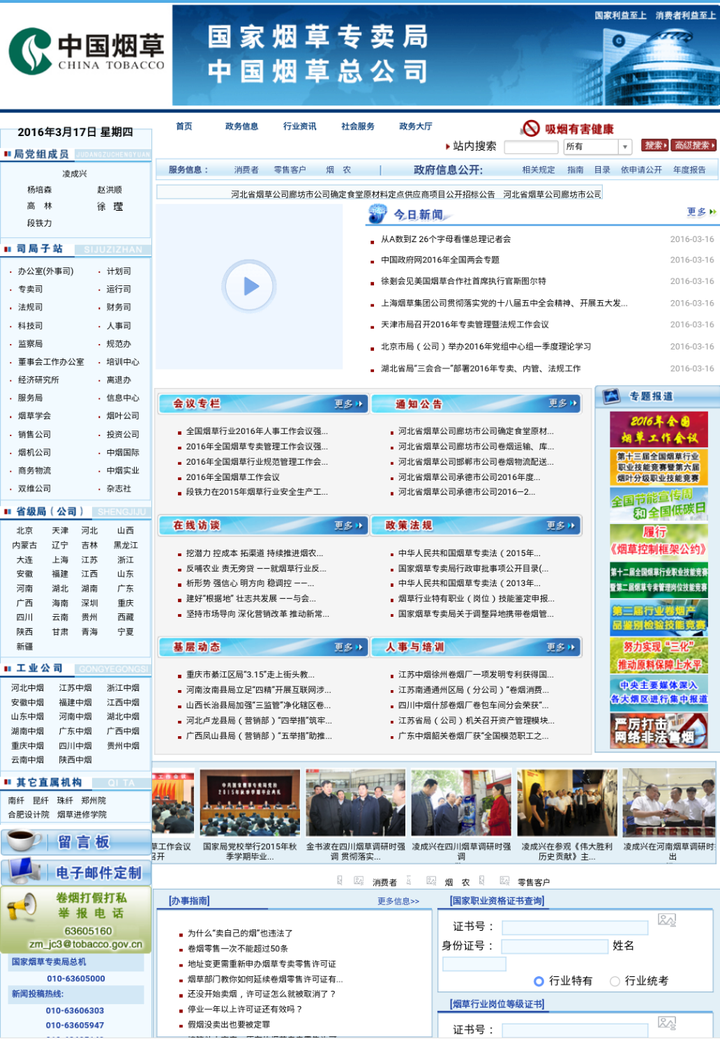Click 更多 next to 今日新闻

[701, 211]
